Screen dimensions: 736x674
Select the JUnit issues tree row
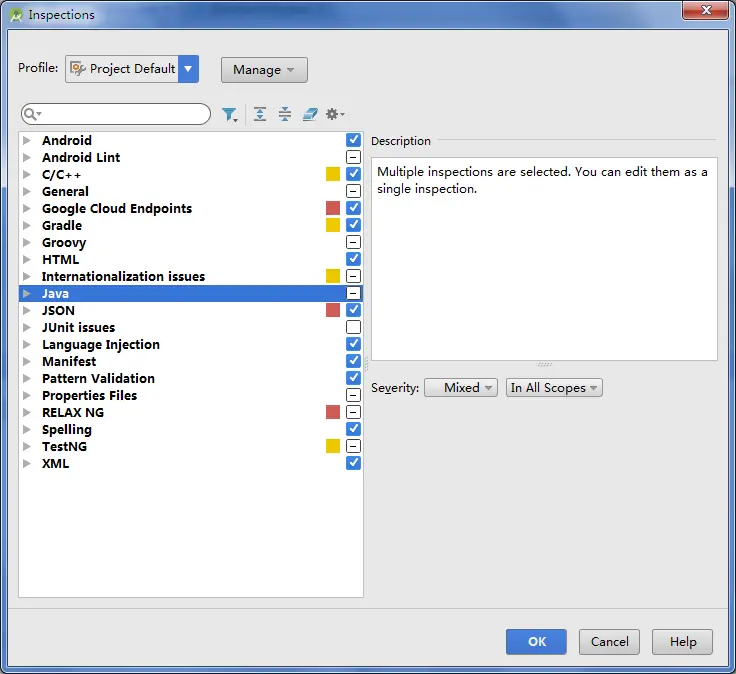pos(191,327)
